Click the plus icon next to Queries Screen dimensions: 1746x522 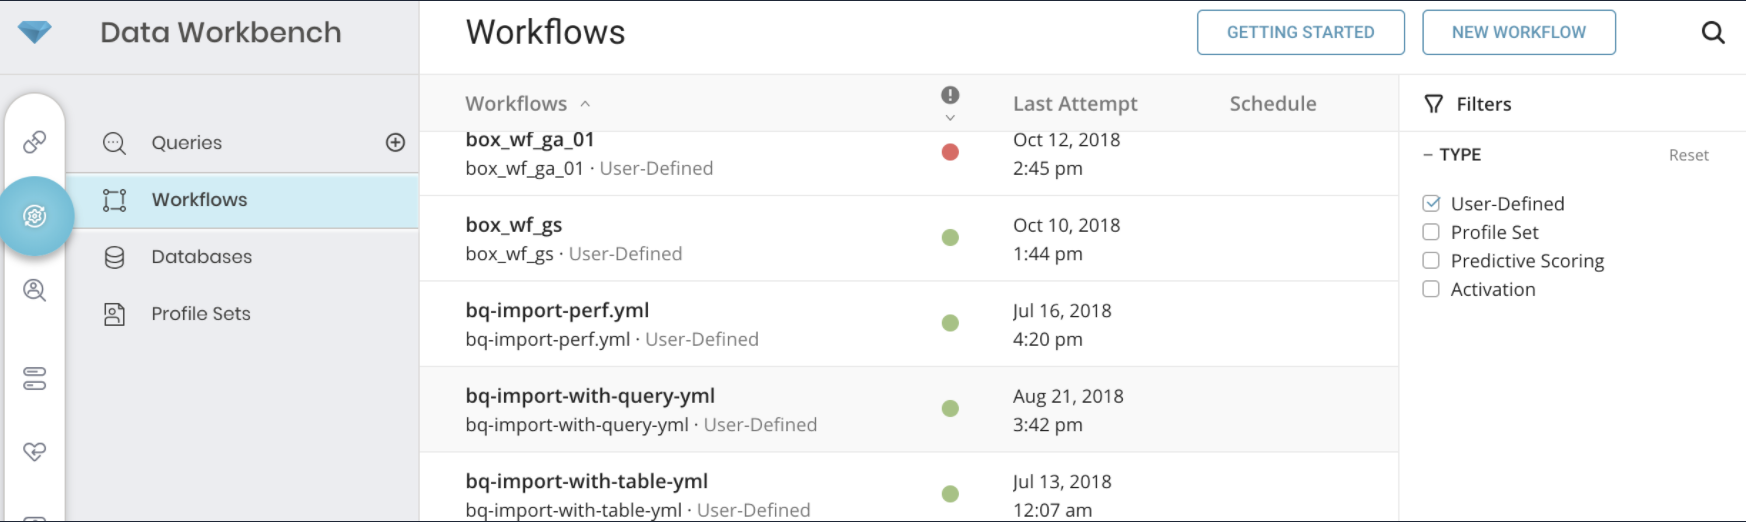(x=395, y=143)
